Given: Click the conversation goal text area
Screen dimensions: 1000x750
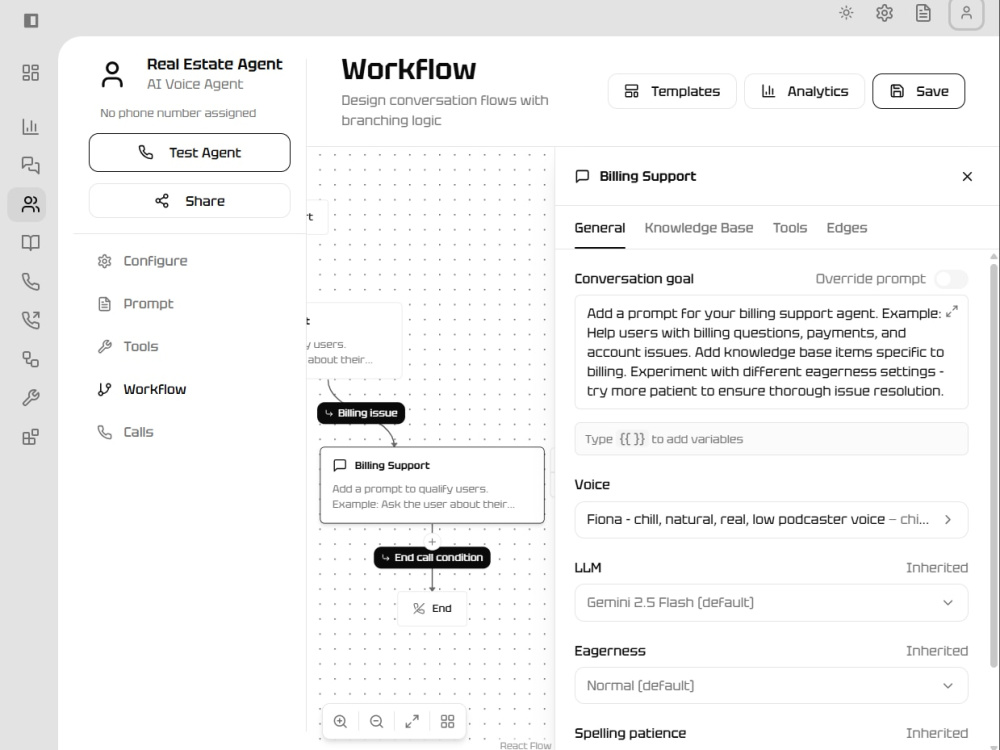Looking at the screenshot, I should [x=771, y=352].
